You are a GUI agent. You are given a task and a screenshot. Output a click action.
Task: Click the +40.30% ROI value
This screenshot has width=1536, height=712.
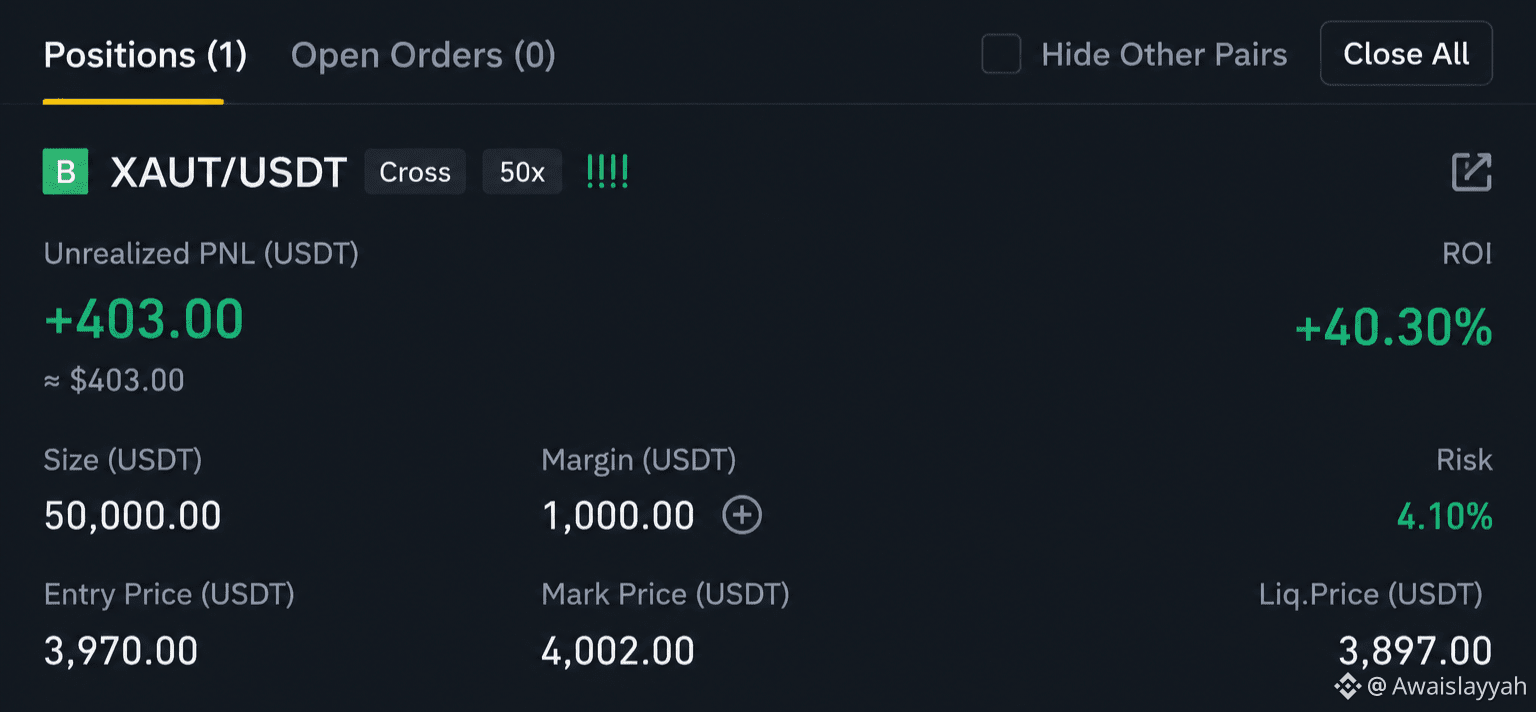pyautogui.click(x=1393, y=328)
